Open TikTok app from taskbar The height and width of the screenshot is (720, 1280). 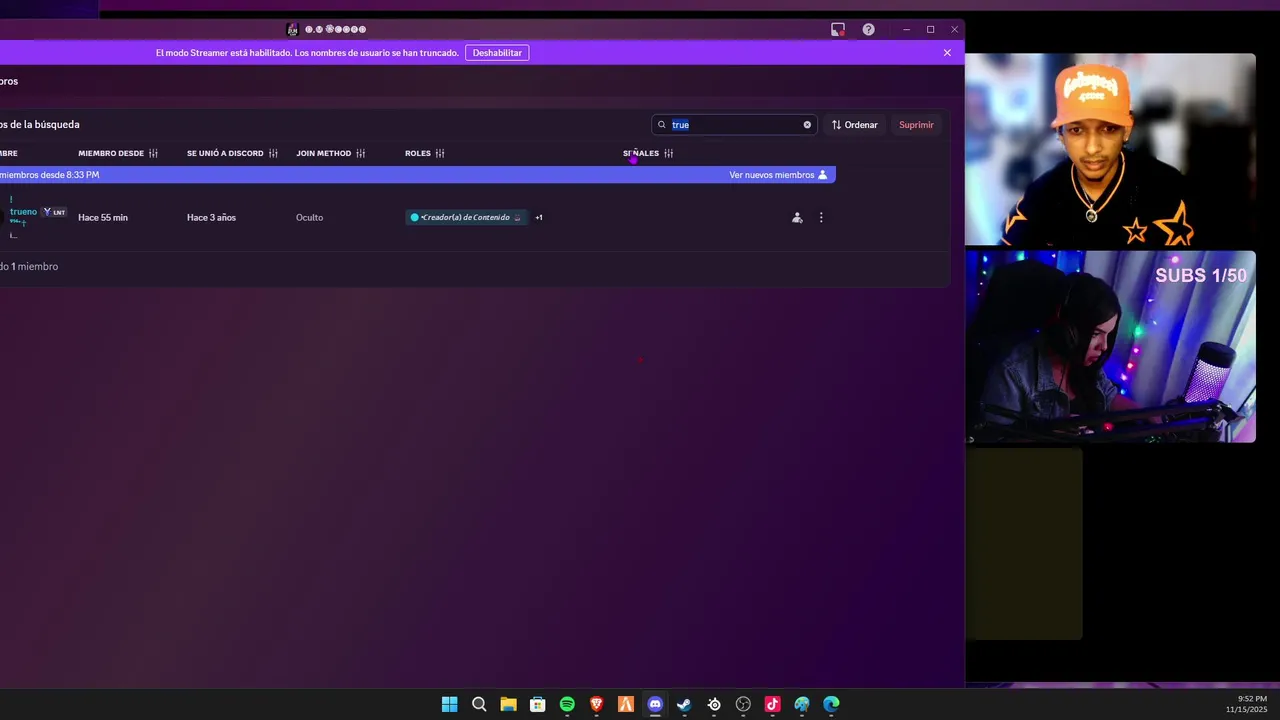pos(772,704)
